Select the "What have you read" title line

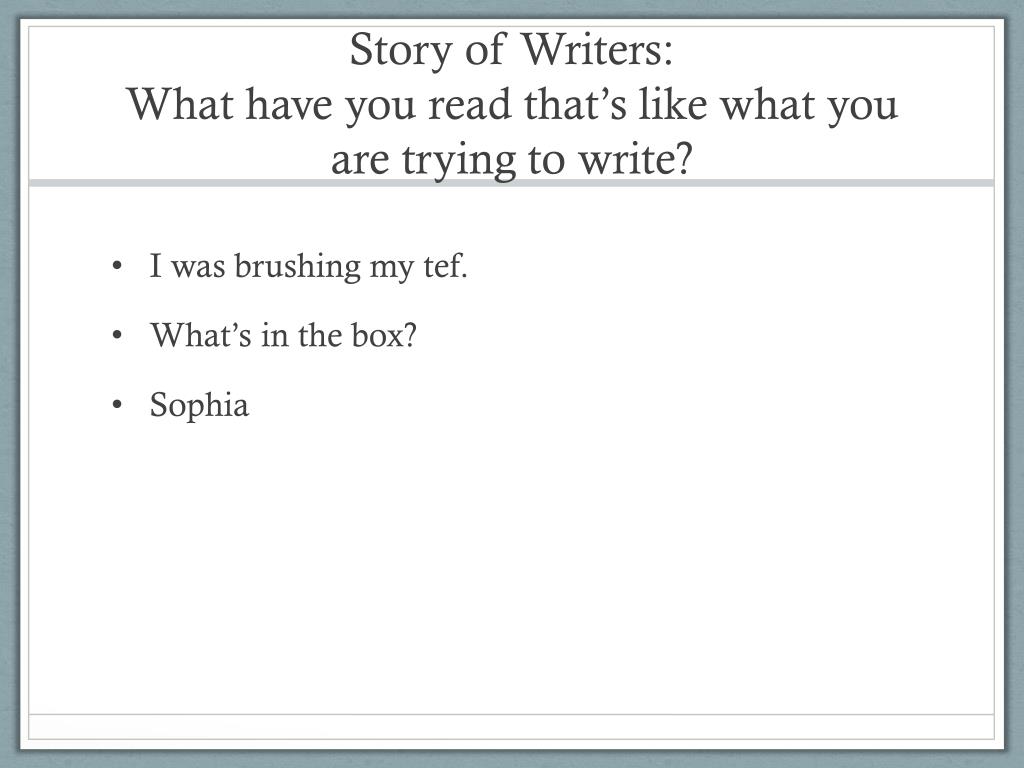[x=512, y=105]
